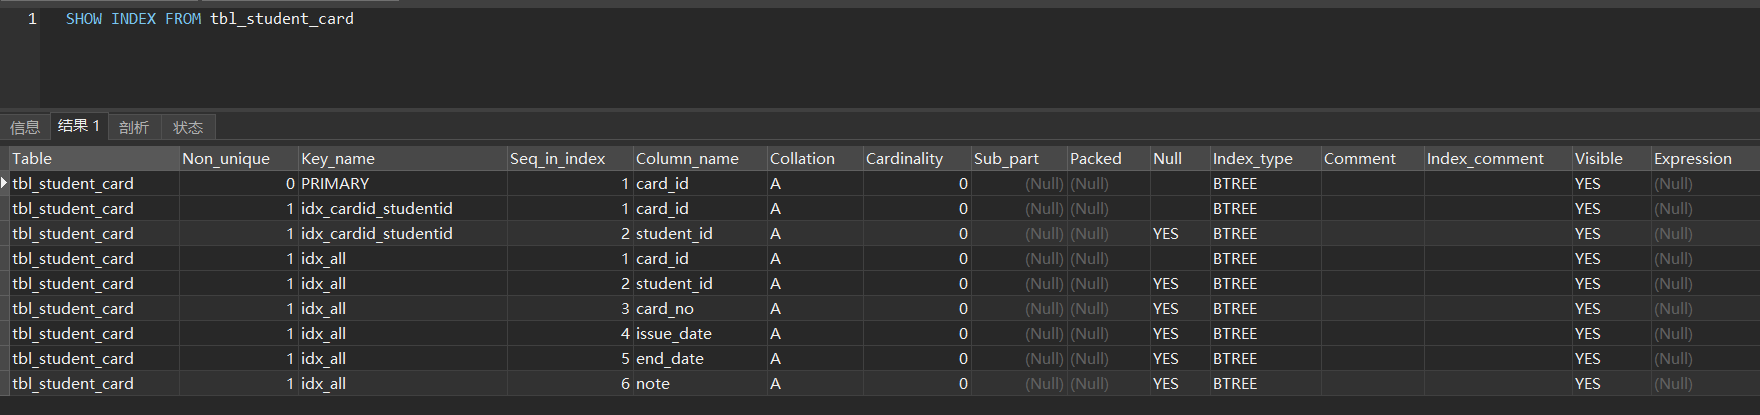This screenshot has height=415, width=1760.
Task: Open the 剖析 tab
Action: tap(134, 127)
